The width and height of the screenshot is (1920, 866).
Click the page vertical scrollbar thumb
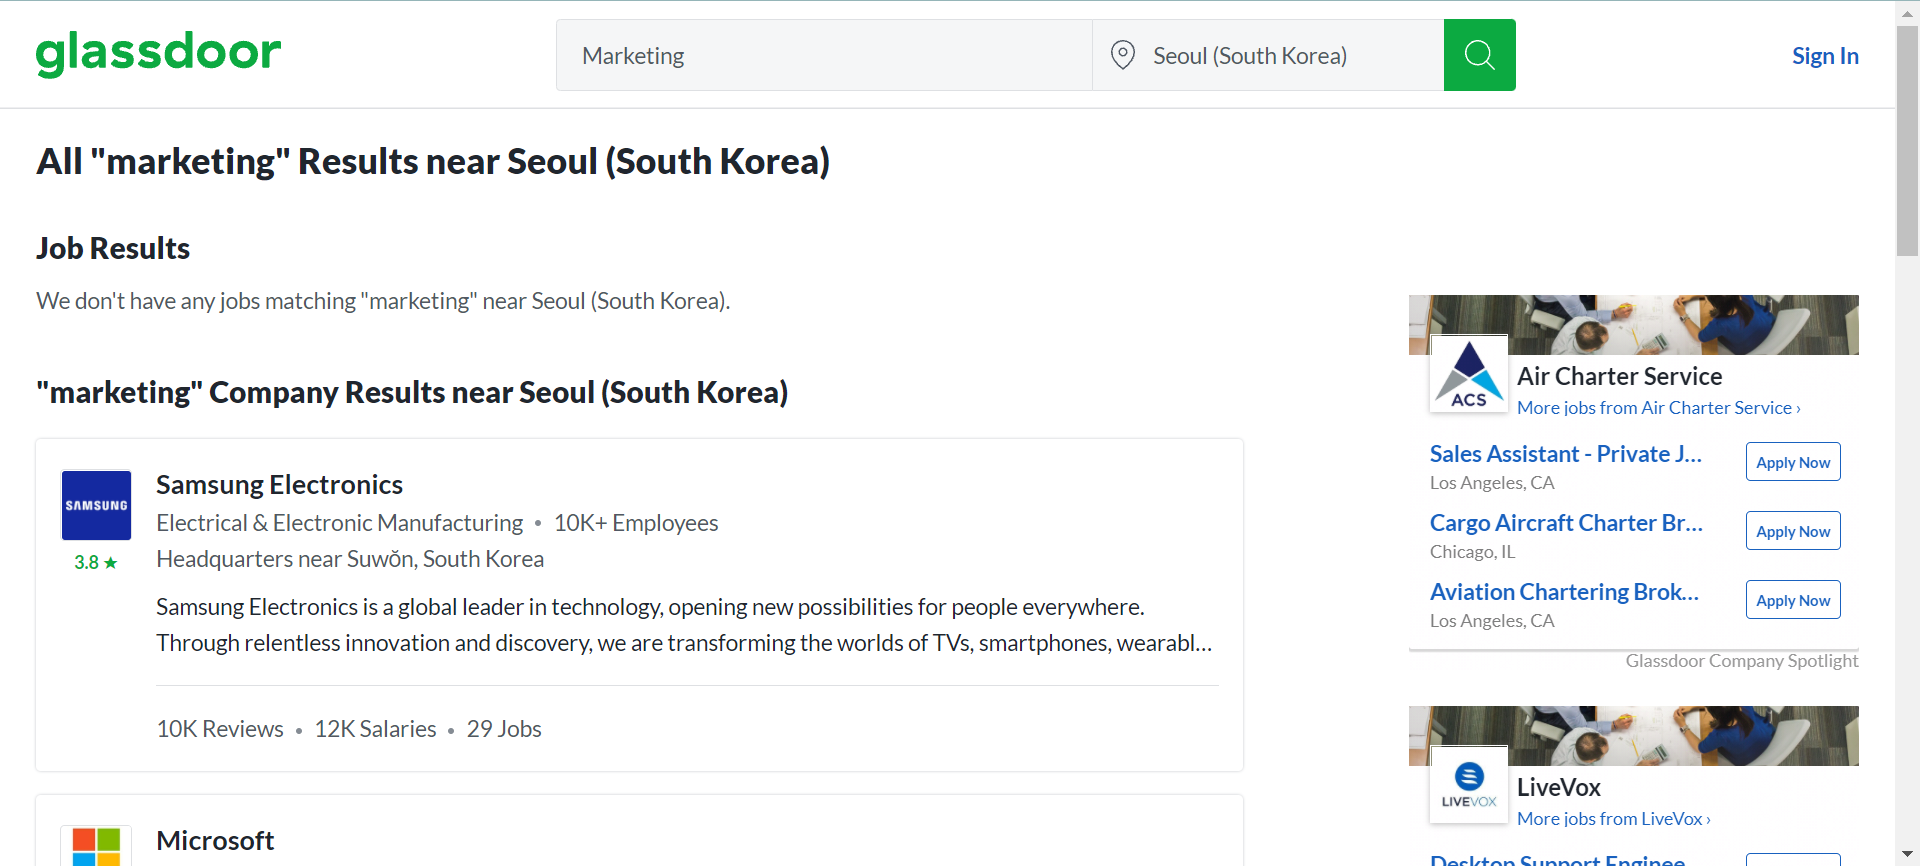point(1908,140)
